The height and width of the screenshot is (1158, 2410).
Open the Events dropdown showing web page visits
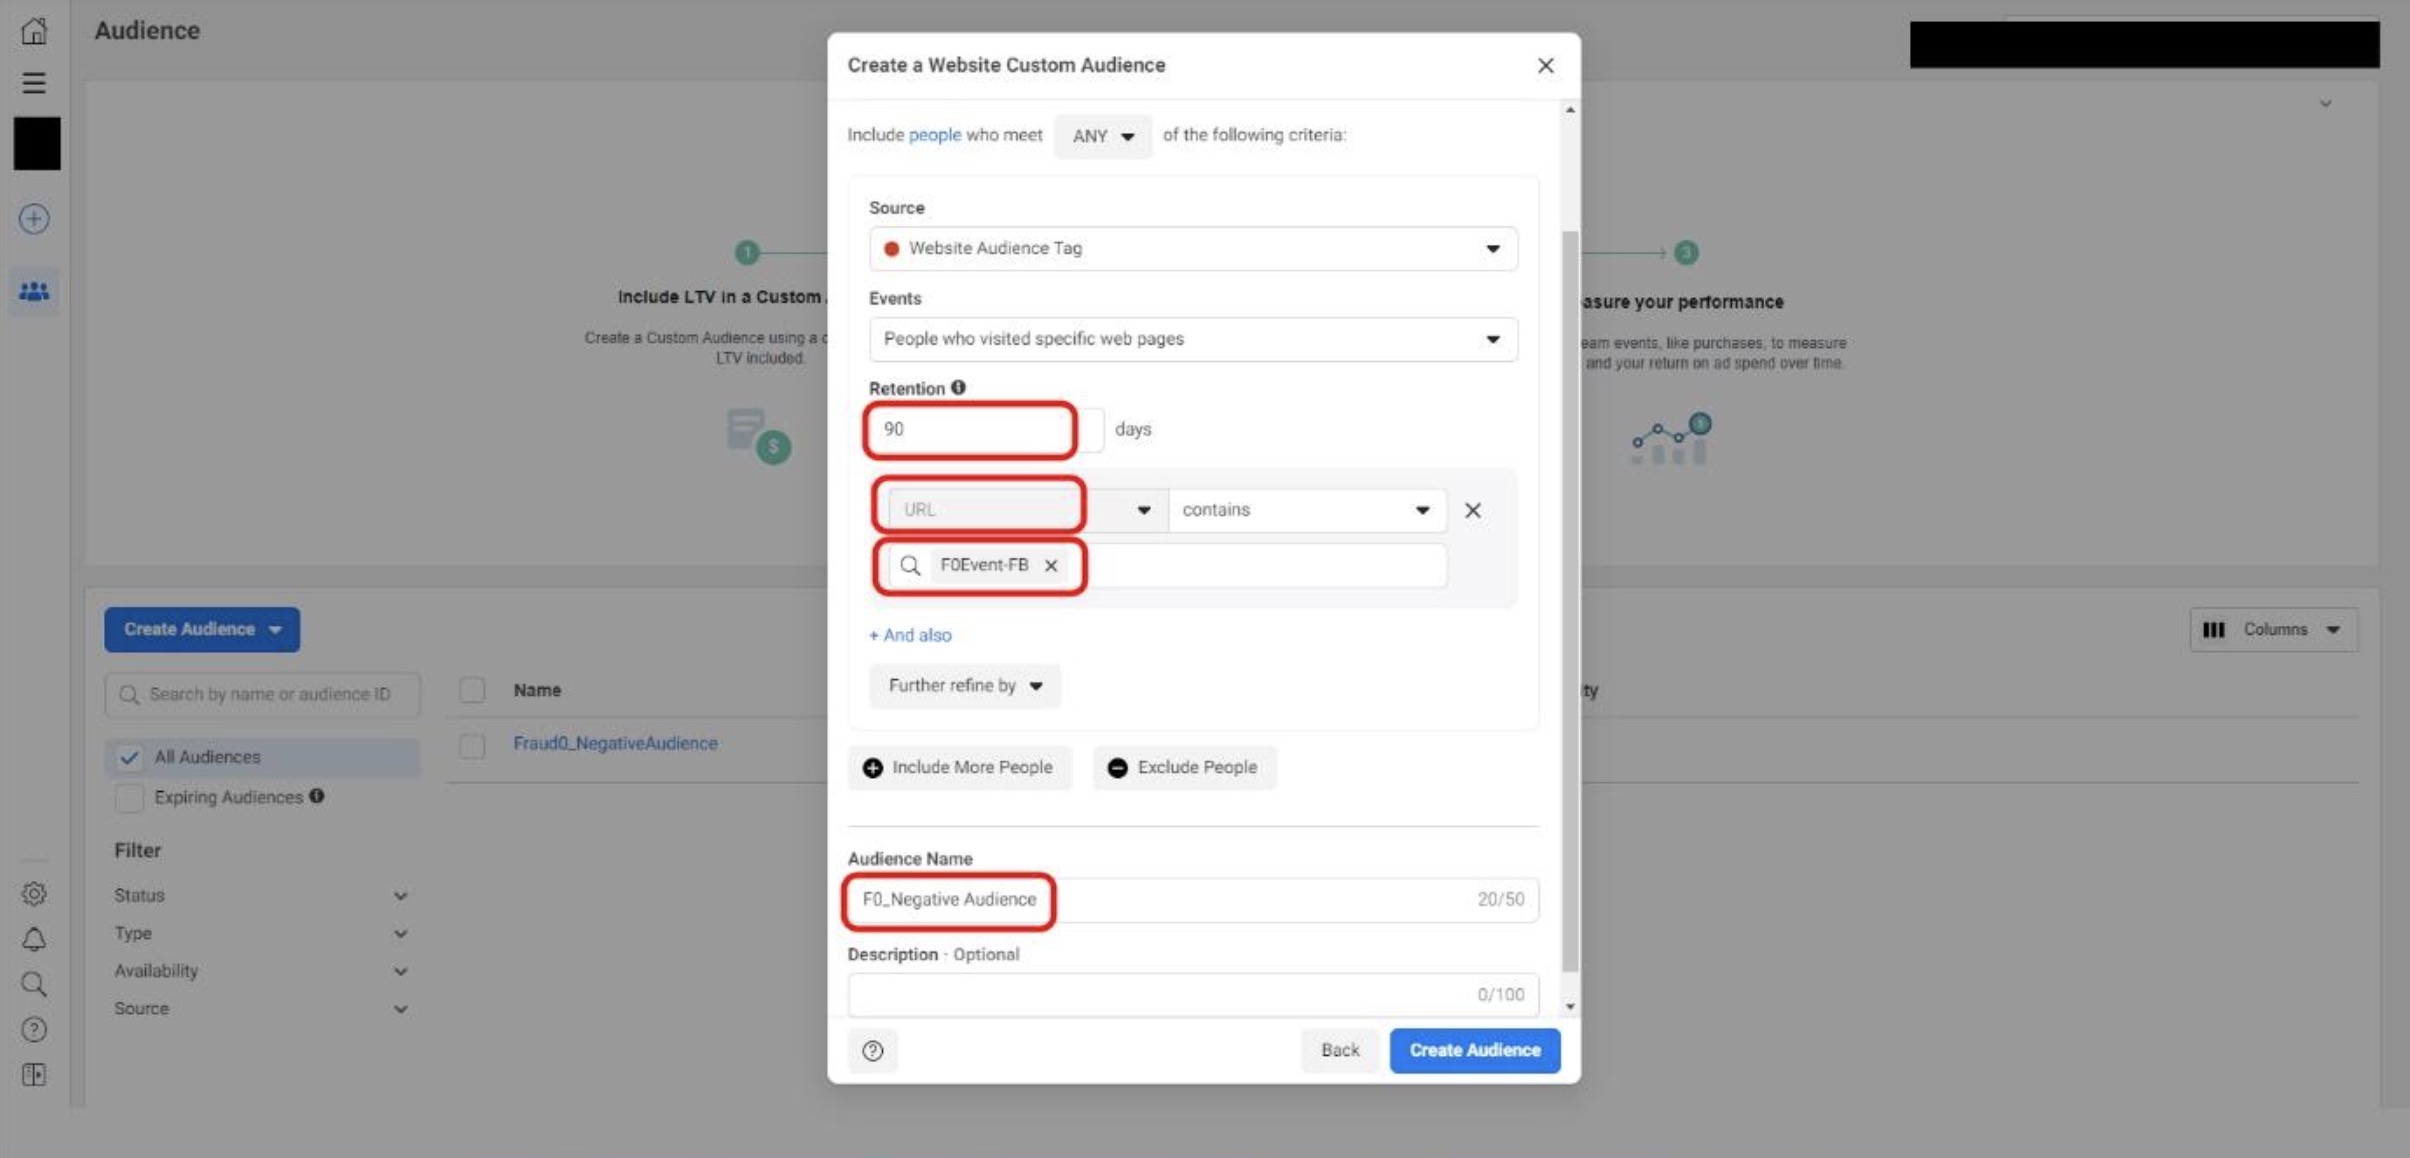[1191, 339]
